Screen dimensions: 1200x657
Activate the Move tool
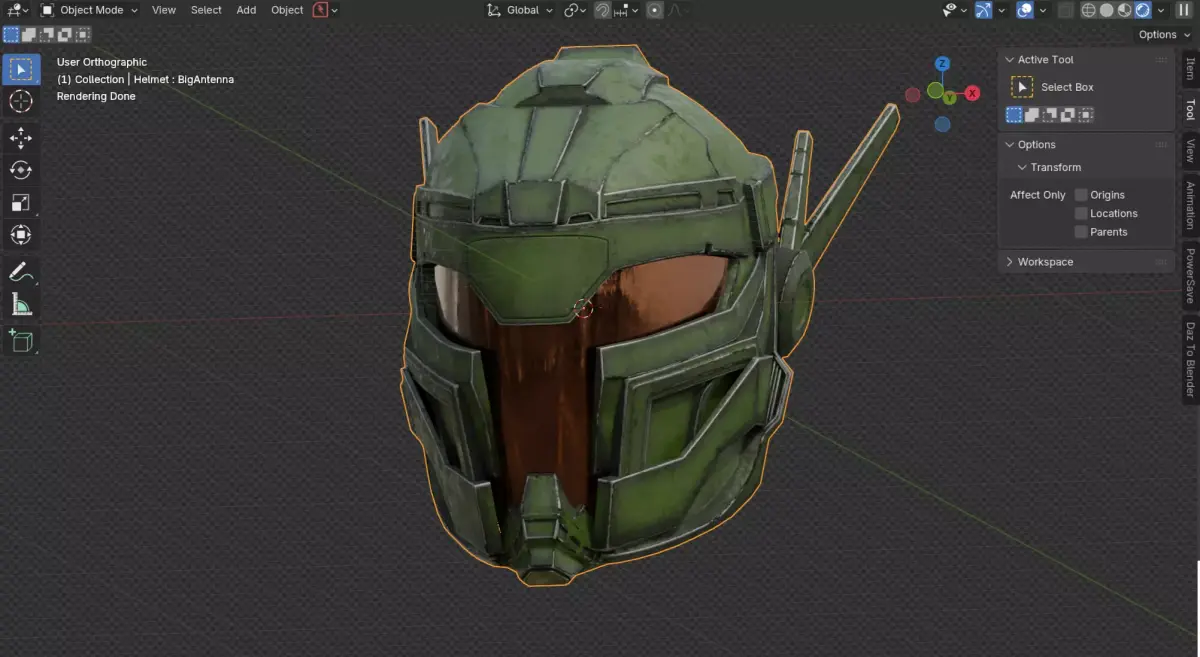pos(21,138)
